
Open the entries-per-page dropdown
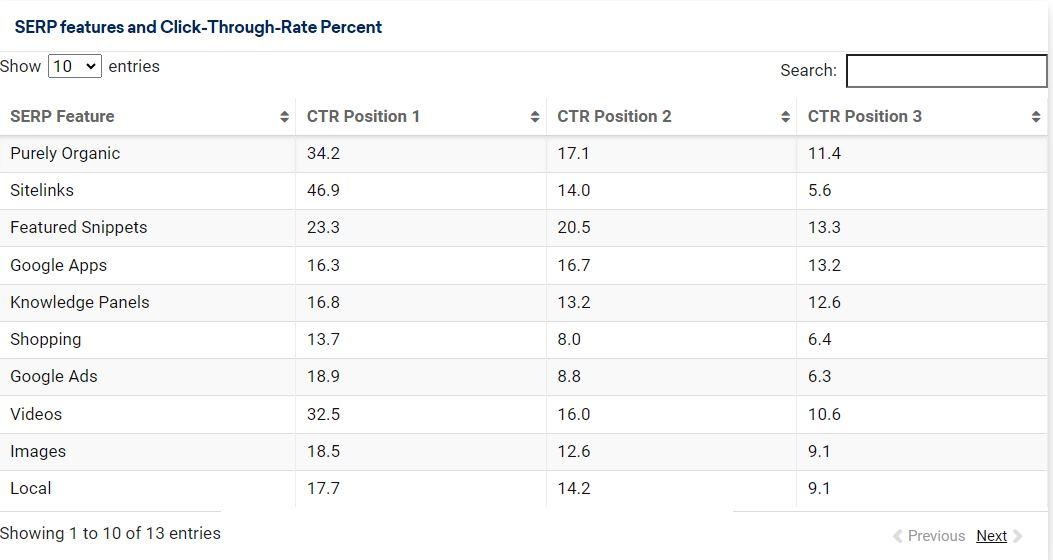click(x=75, y=66)
